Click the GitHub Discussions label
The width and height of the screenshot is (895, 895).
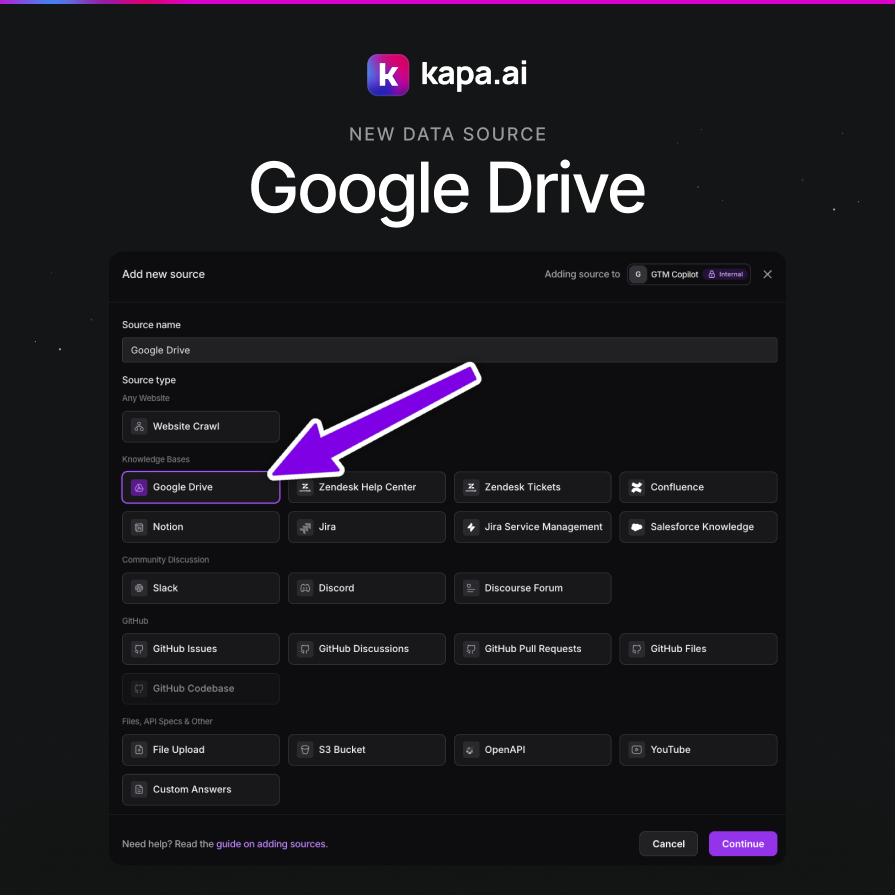click(x=364, y=649)
